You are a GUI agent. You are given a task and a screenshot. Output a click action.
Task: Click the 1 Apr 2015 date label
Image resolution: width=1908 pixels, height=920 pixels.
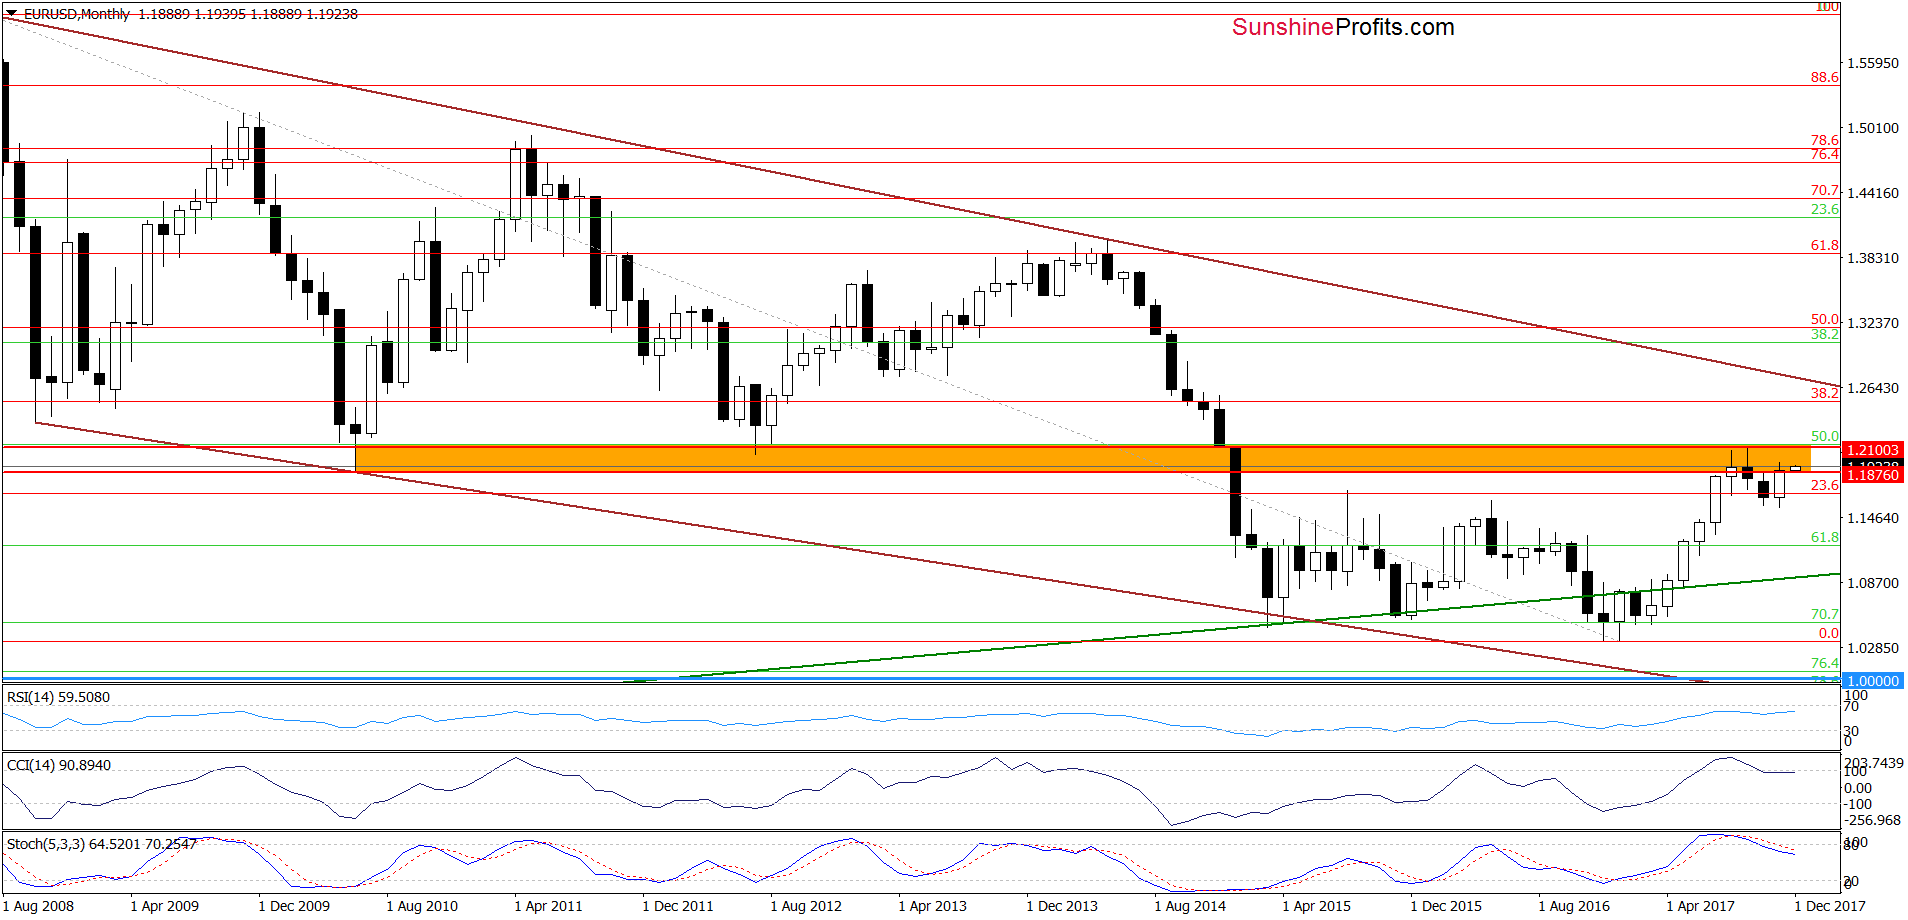tap(1316, 906)
